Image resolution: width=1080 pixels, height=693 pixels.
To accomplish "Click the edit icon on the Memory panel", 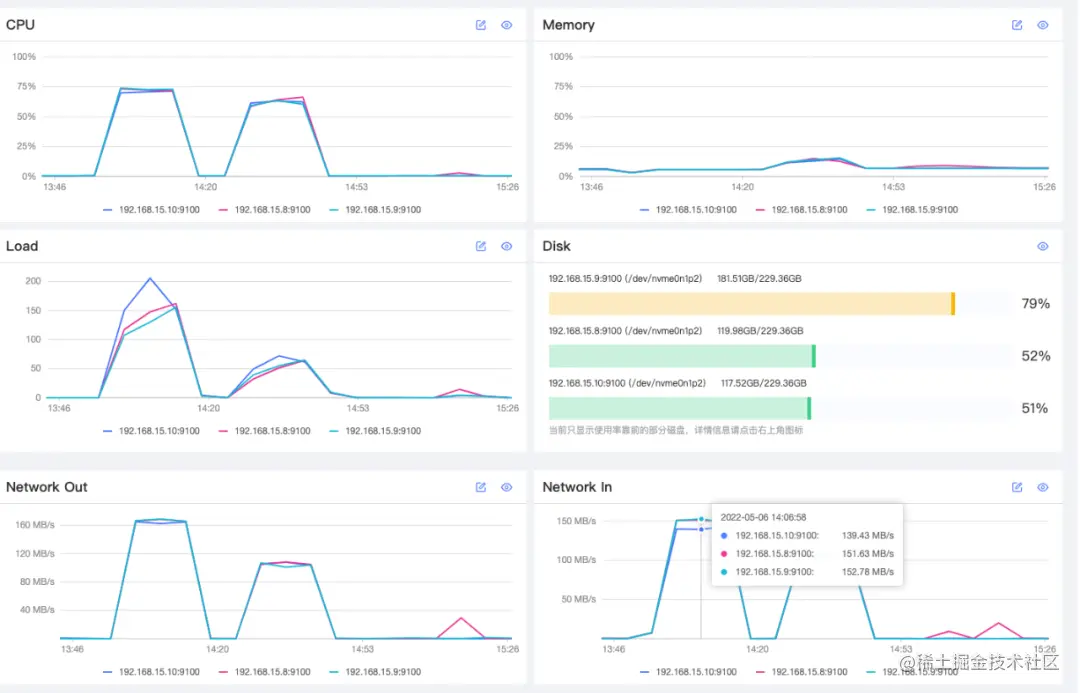I will point(1017,25).
